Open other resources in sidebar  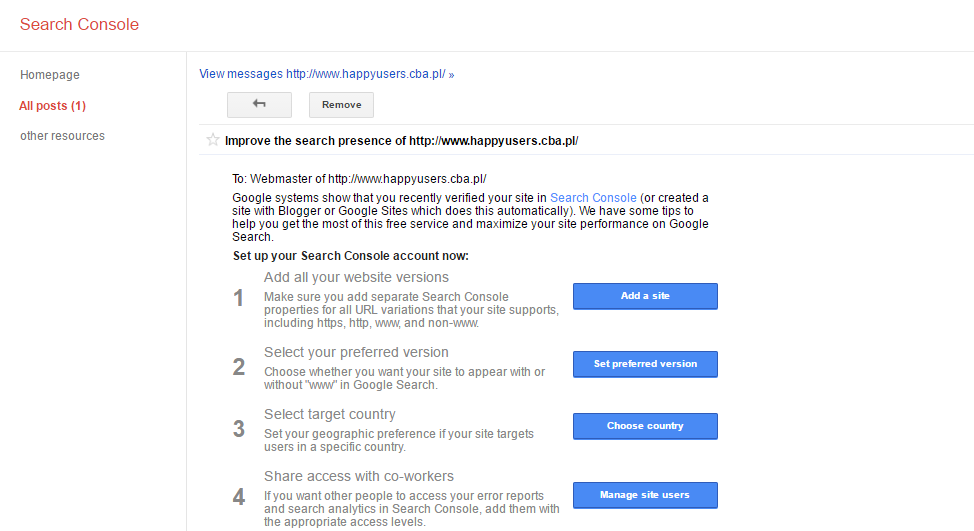click(x=62, y=135)
